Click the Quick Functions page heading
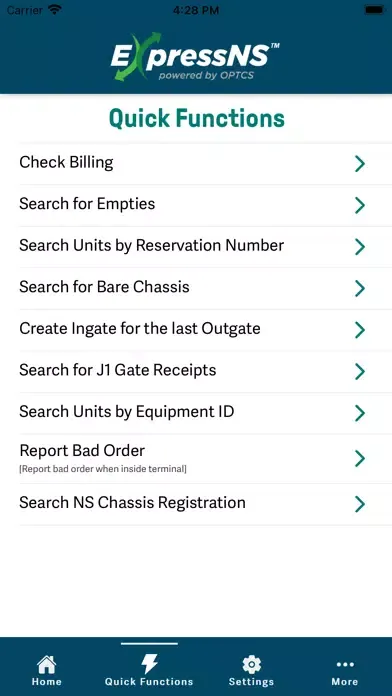Image resolution: width=392 pixels, height=696 pixels. pos(197,119)
